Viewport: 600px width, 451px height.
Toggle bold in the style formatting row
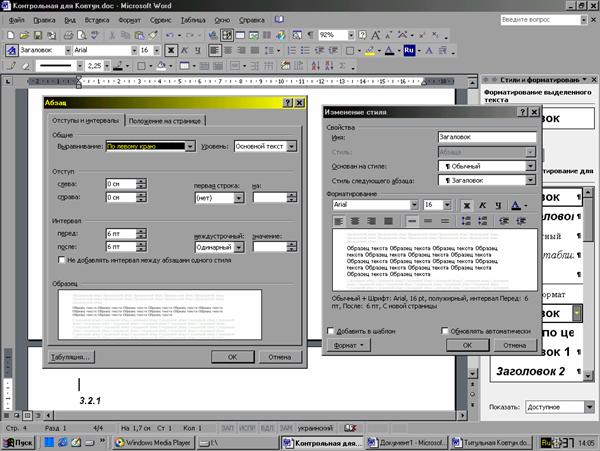pyautogui.click(x=467, y=204)
